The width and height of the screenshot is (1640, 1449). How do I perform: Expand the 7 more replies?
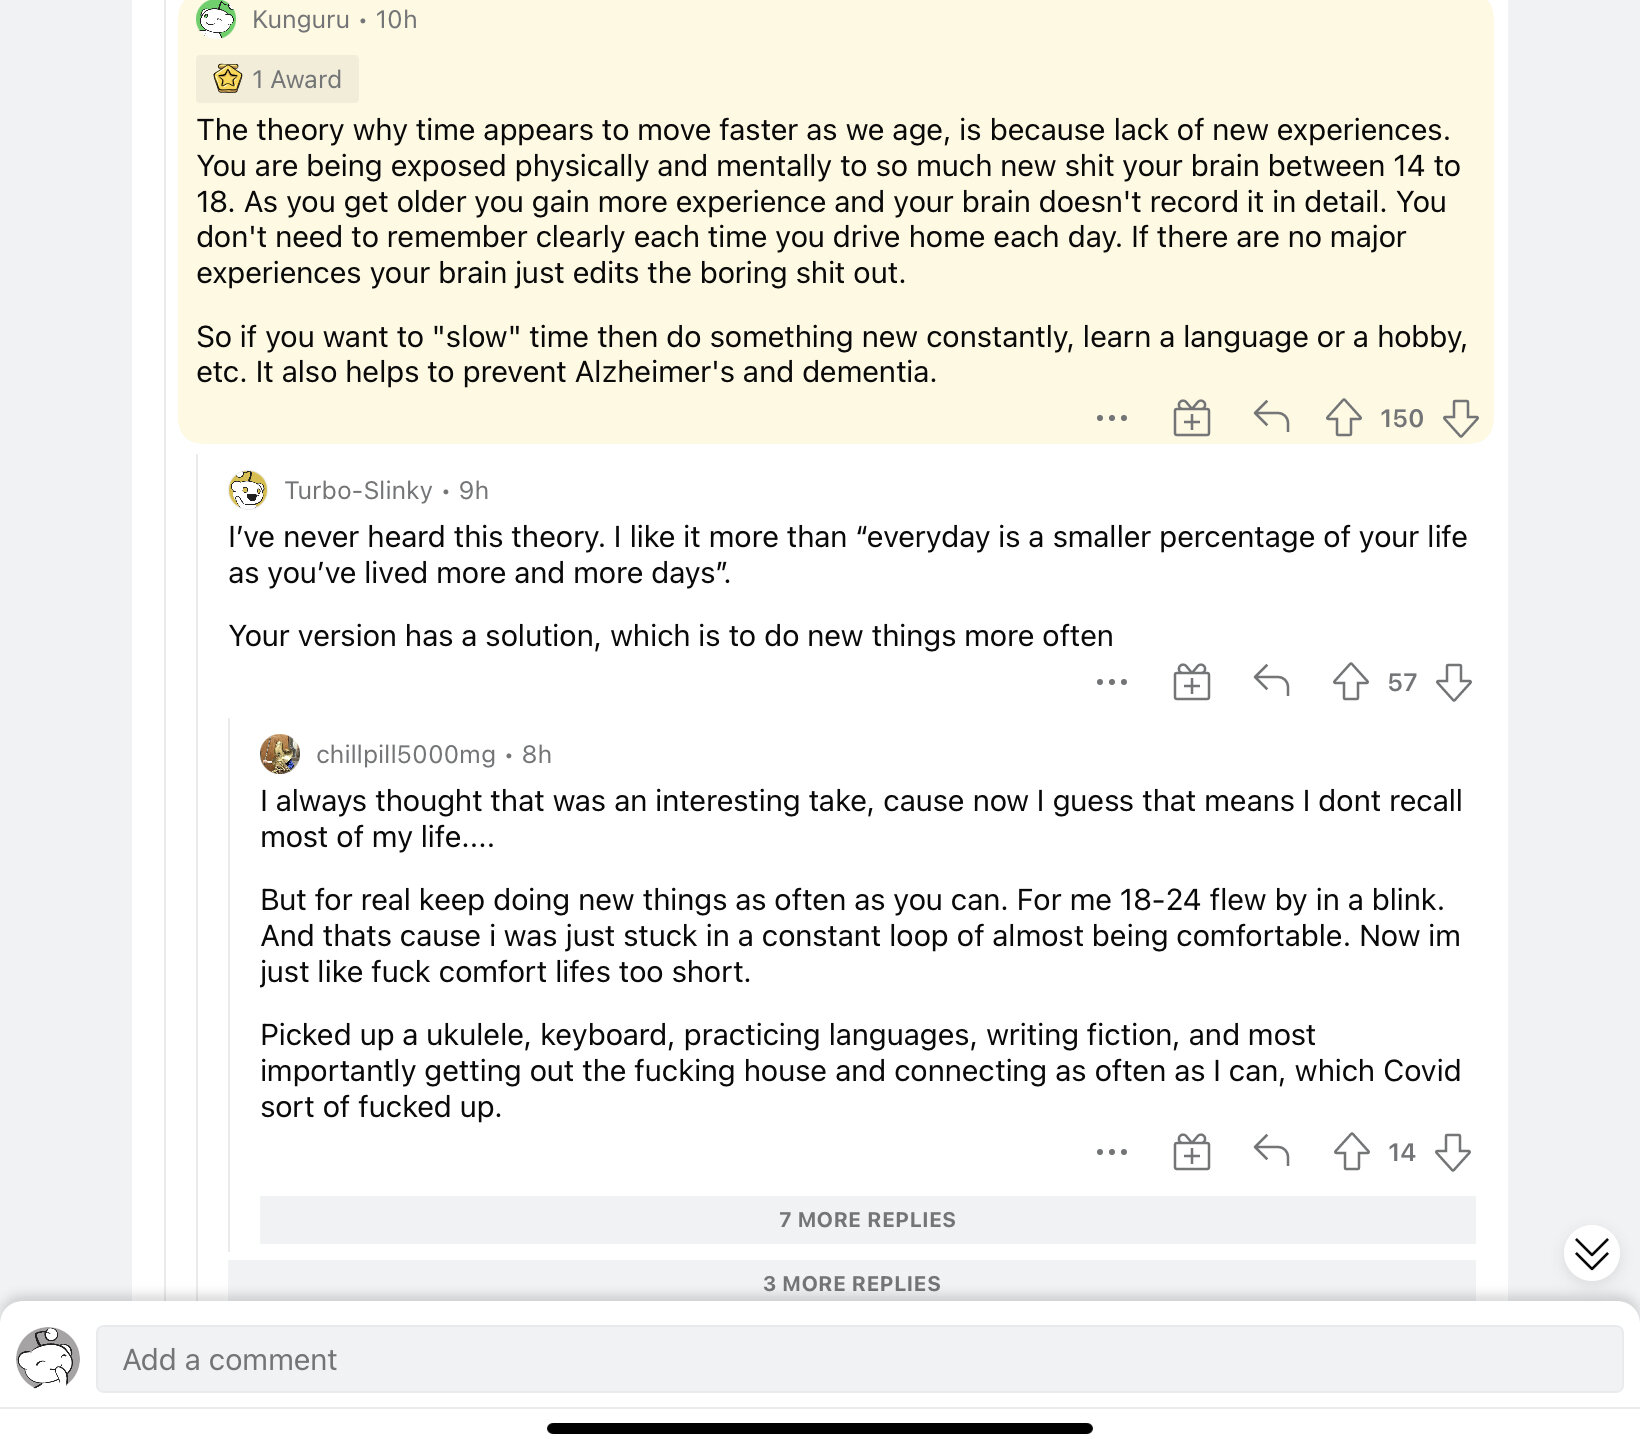click(867, 1220)
